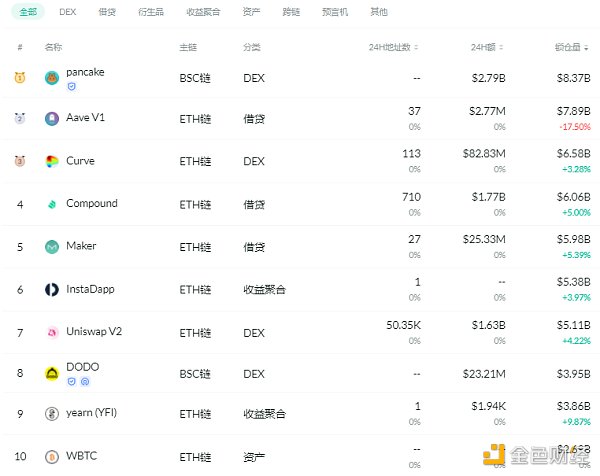Sort by 24H地址数 column arrow
The height and width of the screenshot is (476, 600).
417,47
